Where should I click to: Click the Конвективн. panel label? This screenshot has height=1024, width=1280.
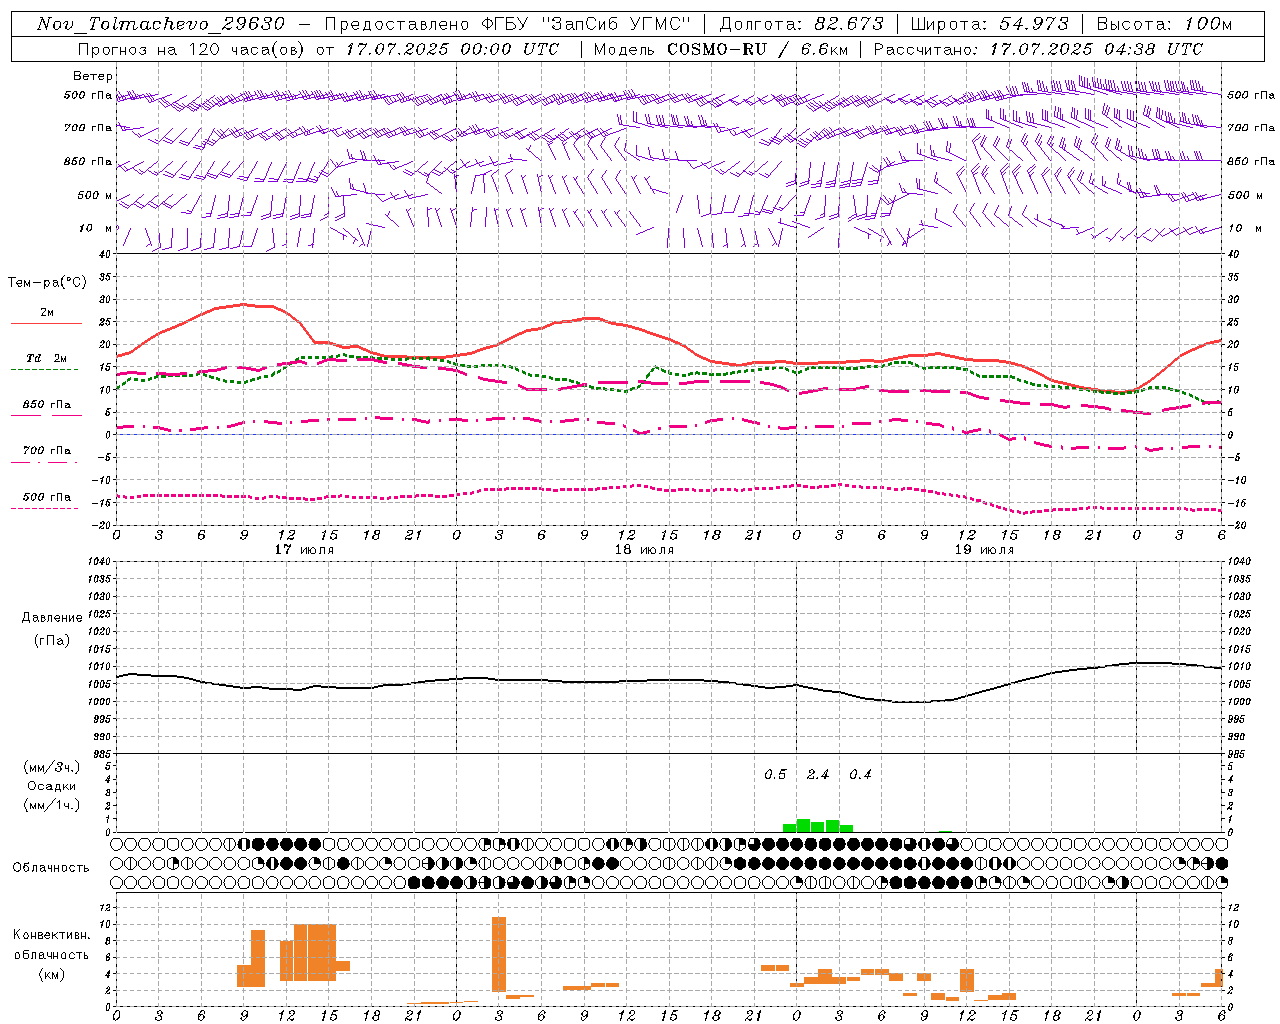click(52, 935)
